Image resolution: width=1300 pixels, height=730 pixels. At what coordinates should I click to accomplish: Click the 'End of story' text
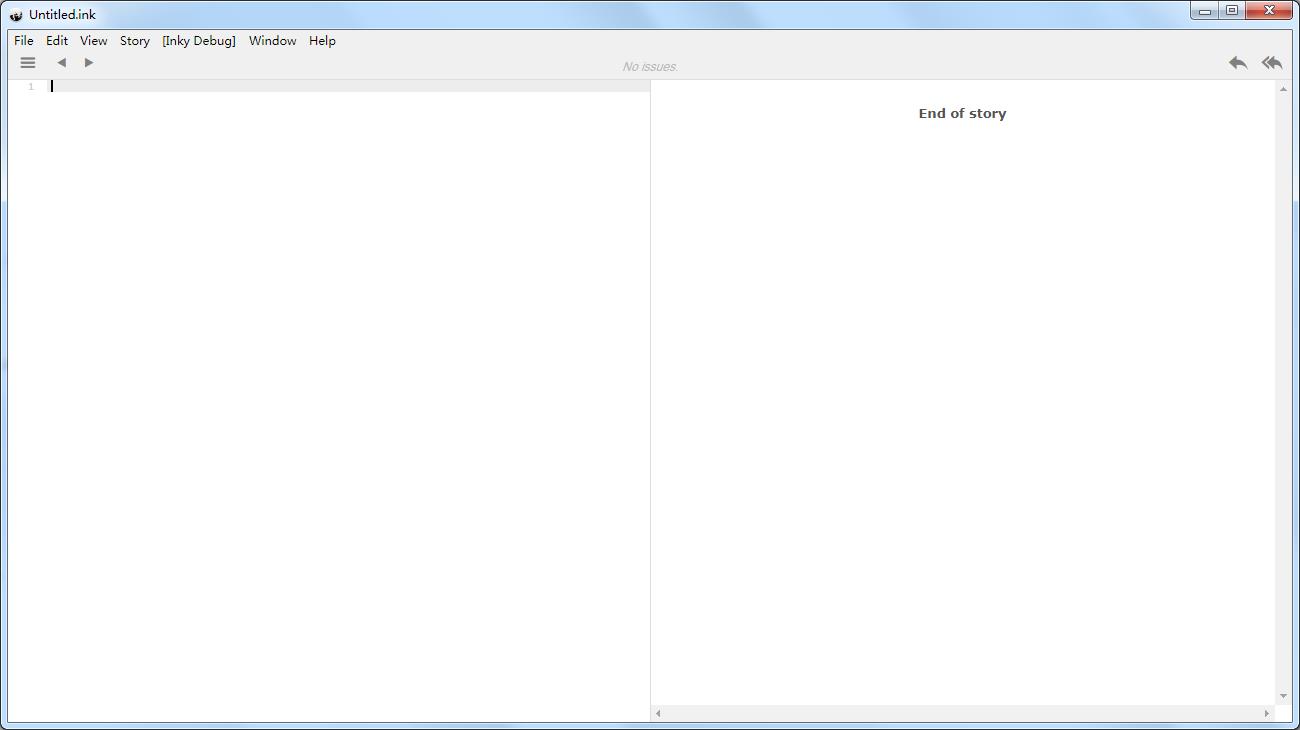[x=962, y=114]
